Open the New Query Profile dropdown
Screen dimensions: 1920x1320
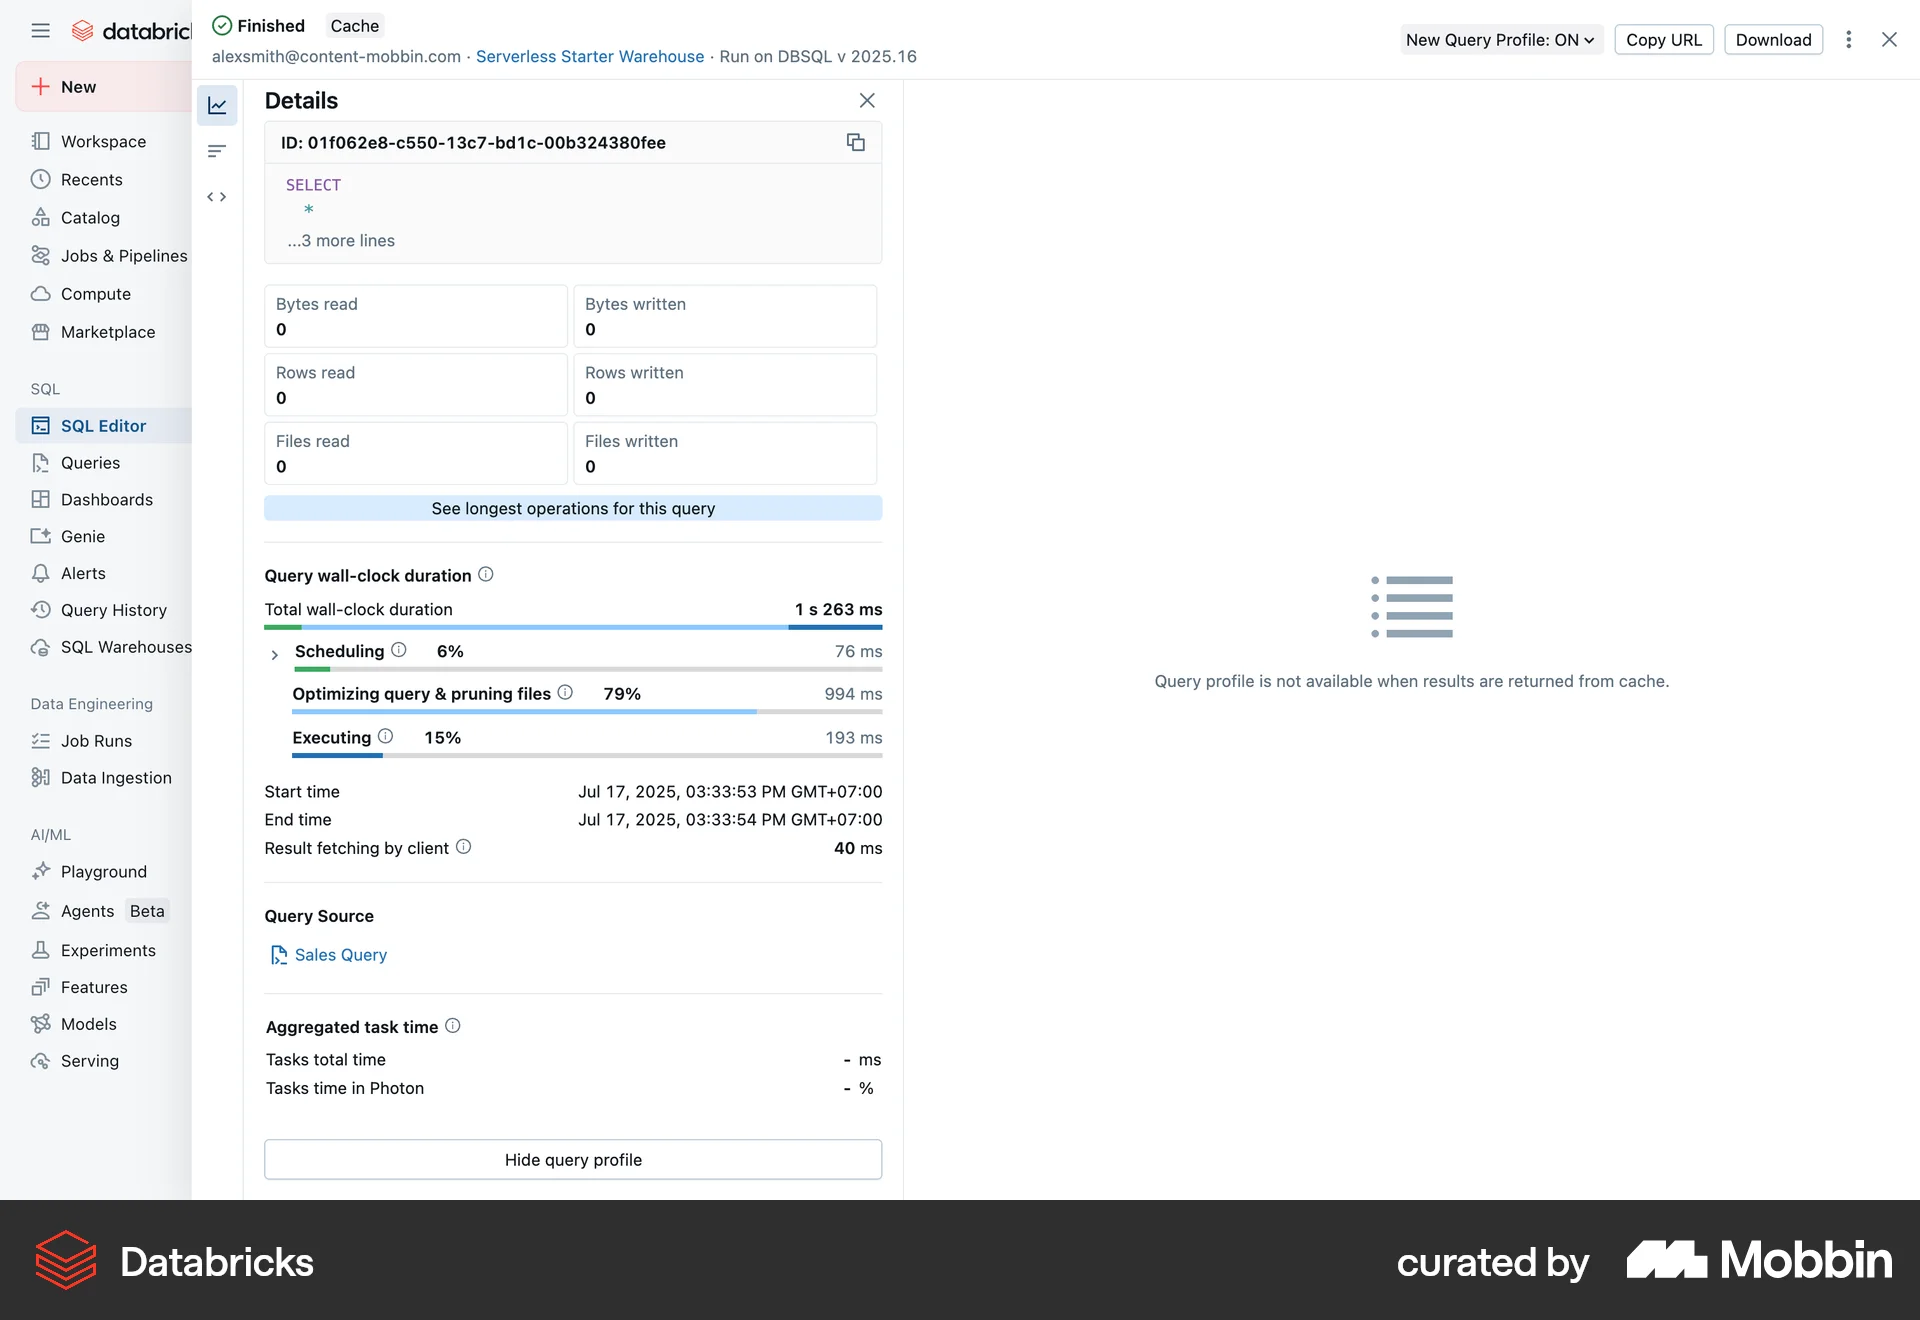pyautogui.click(x=1500, y=40)
